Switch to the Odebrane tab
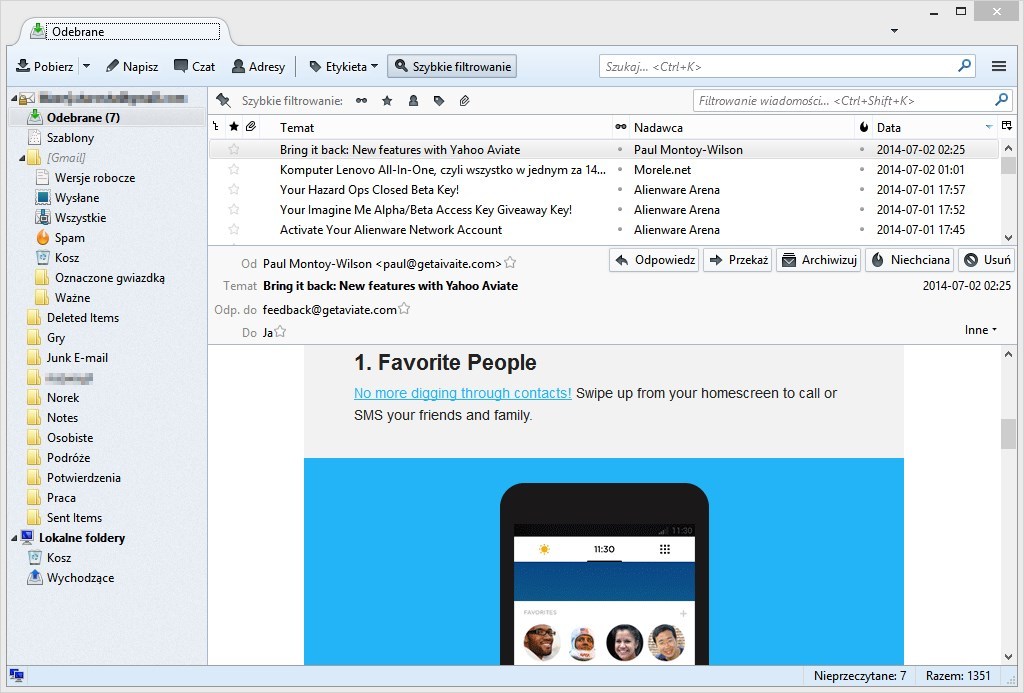This screenshot has height=693, width=1024. (x=125, y=31)
